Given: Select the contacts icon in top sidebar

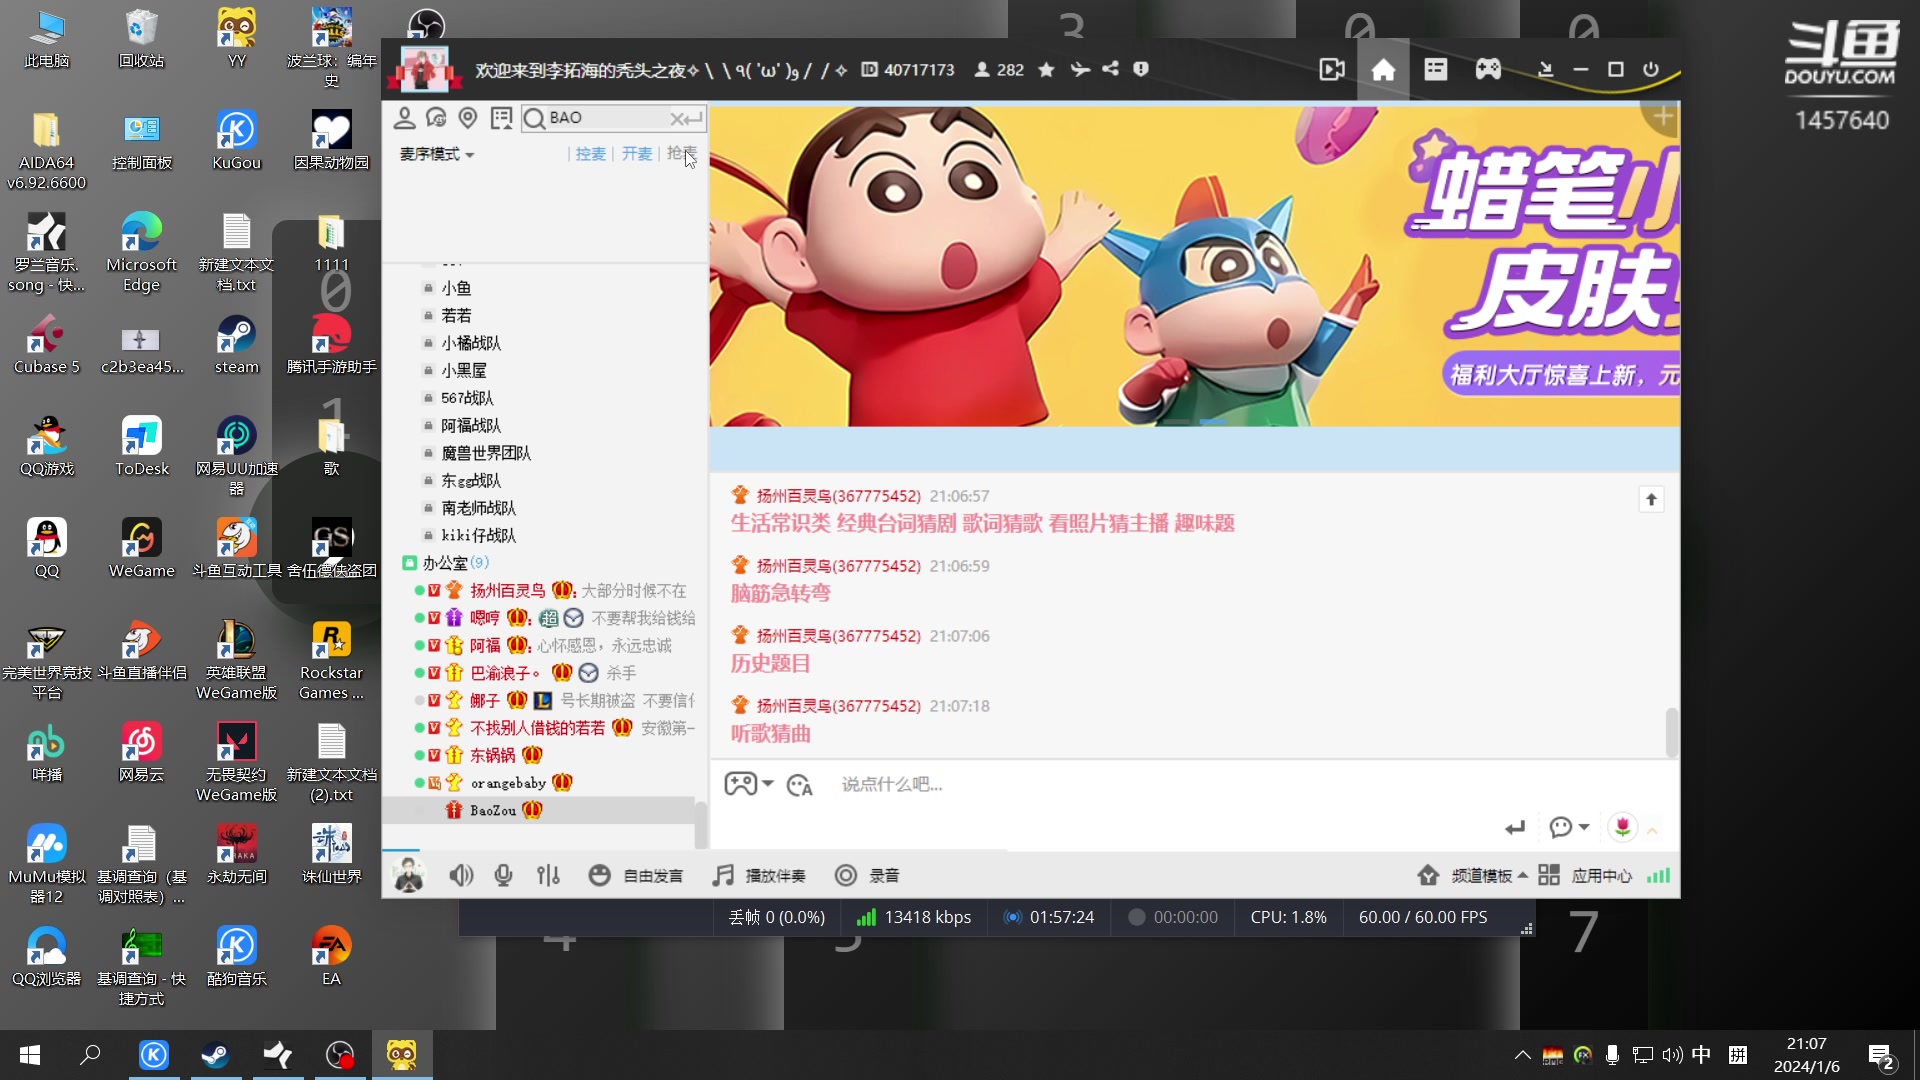Looking at the screenshot, I should [405, 117].
